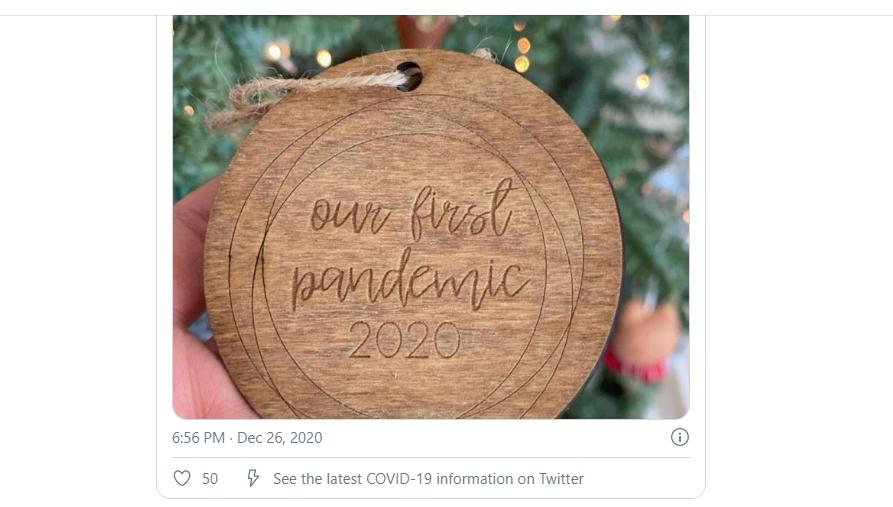Viewport: 893px width, 507px height.
Task: Open the wooden ornament photo
Action: [x=431, y=217]
